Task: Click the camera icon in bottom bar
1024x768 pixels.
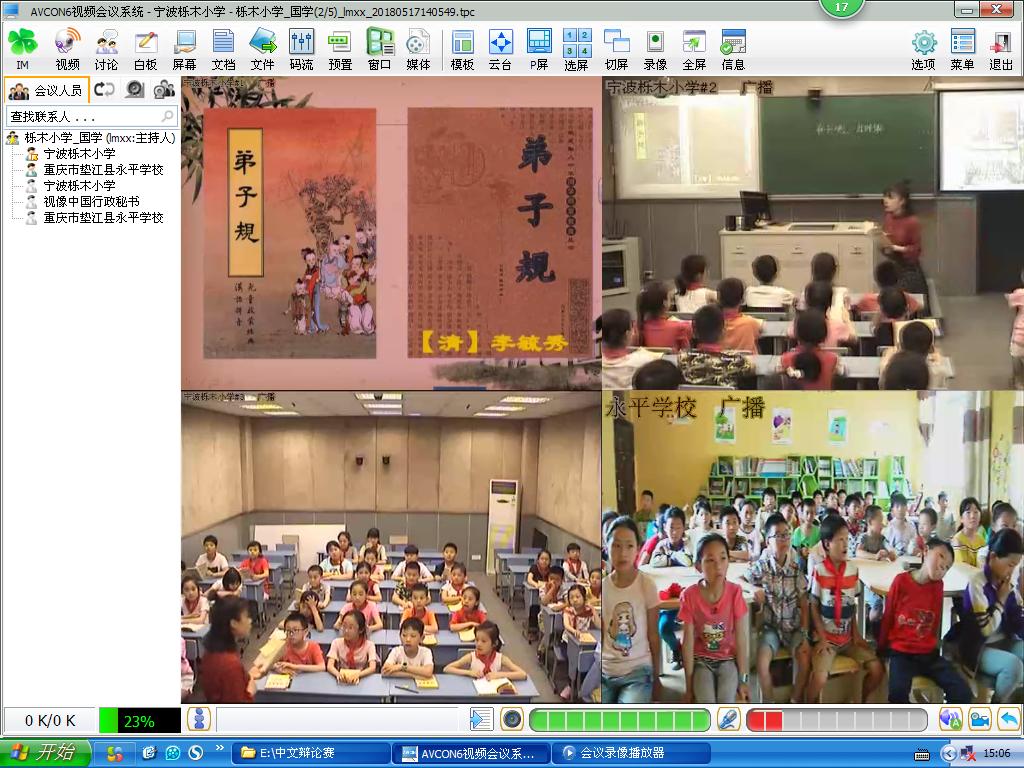Action: pos(980,719)
